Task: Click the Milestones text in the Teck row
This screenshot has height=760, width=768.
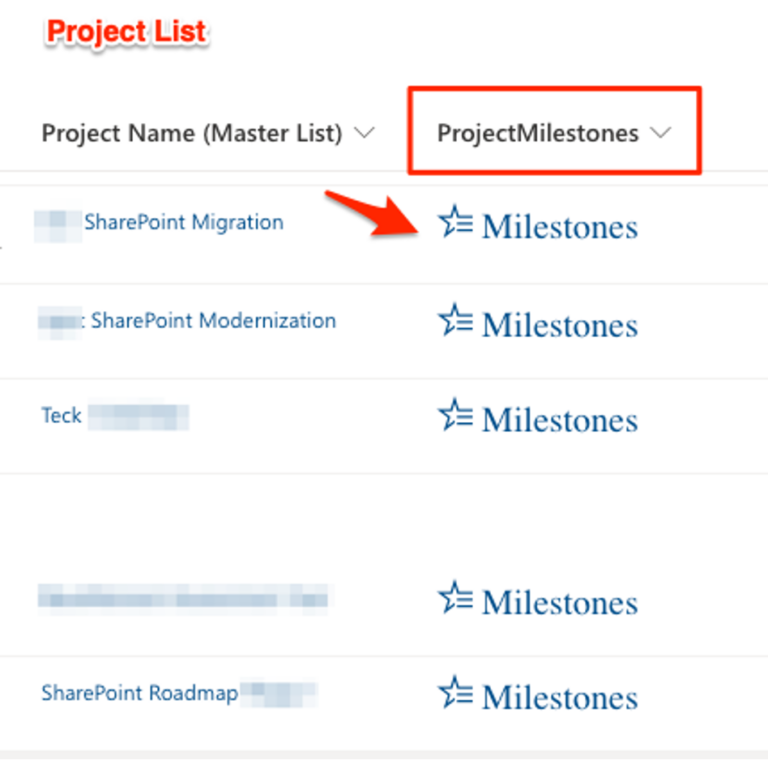Action: (559, 418)
